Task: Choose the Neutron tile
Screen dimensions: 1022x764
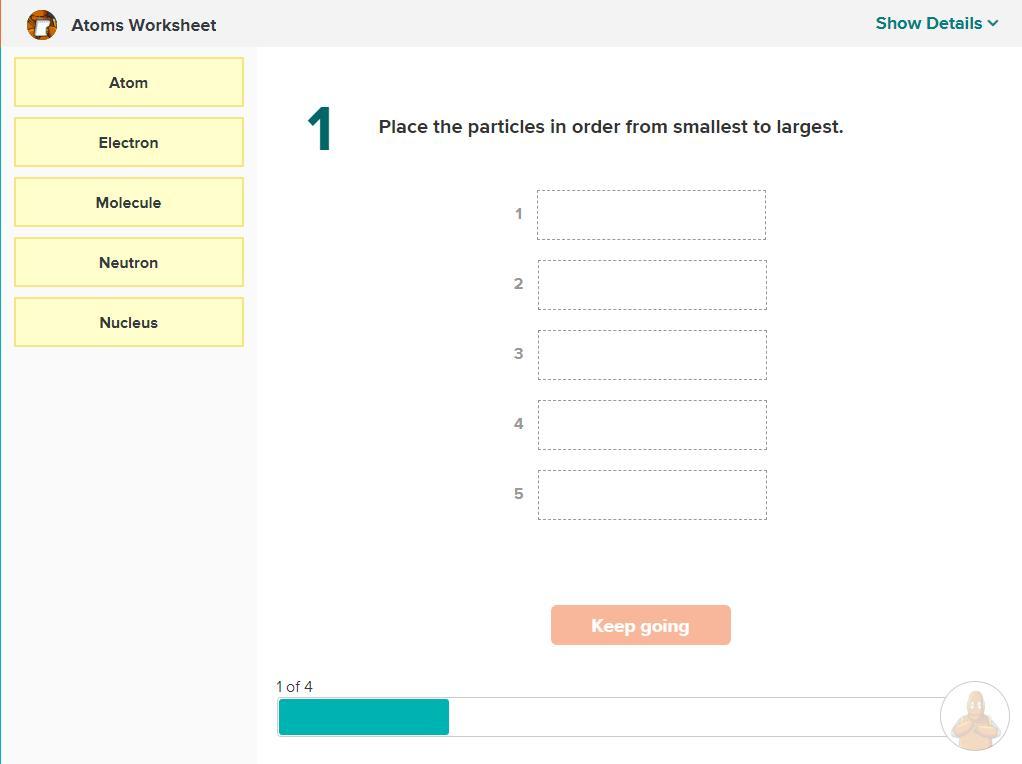Action: pos(129,262)
